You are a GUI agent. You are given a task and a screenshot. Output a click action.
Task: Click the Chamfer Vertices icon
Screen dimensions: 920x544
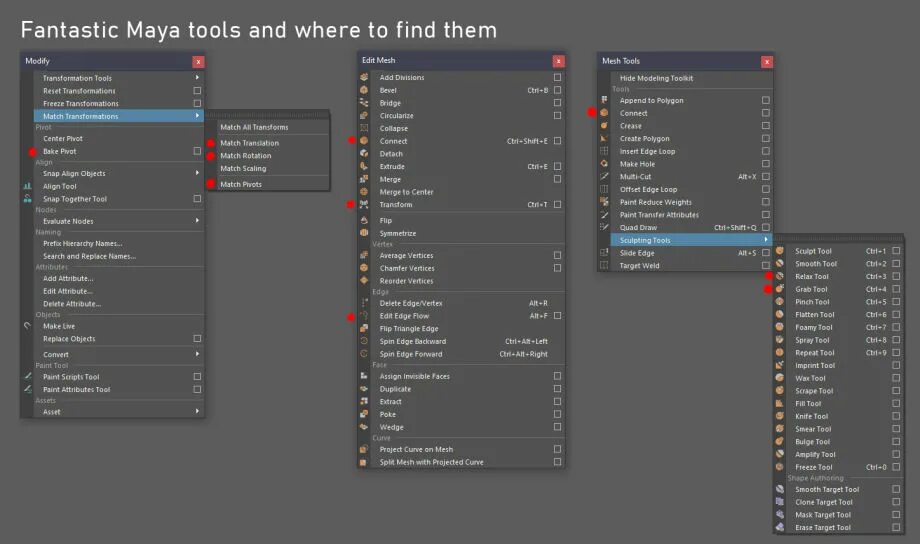[x=364, y=268]
